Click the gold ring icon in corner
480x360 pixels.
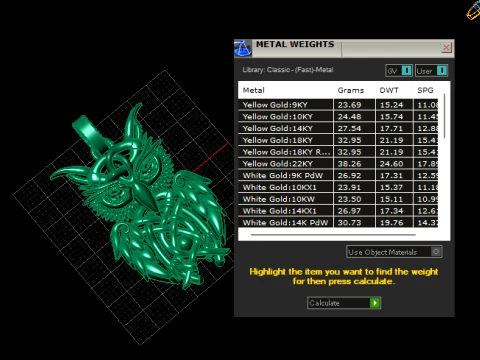tap(473, 11)
